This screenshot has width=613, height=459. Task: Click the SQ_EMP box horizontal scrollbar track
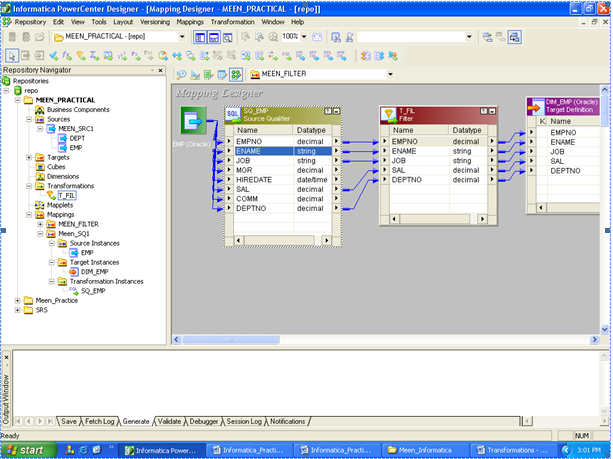280,240
